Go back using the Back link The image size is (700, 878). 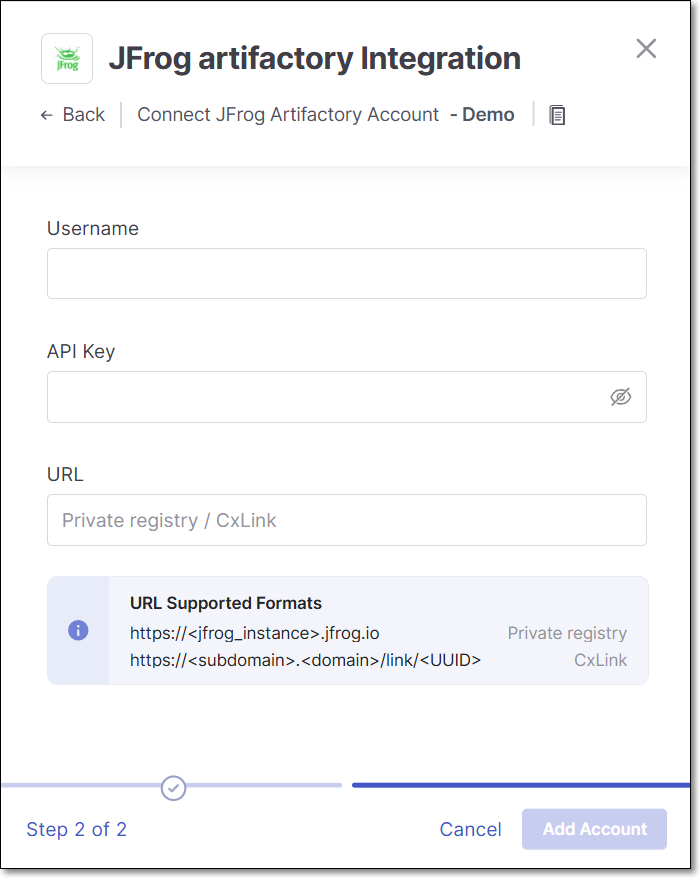tap(73, 115)
